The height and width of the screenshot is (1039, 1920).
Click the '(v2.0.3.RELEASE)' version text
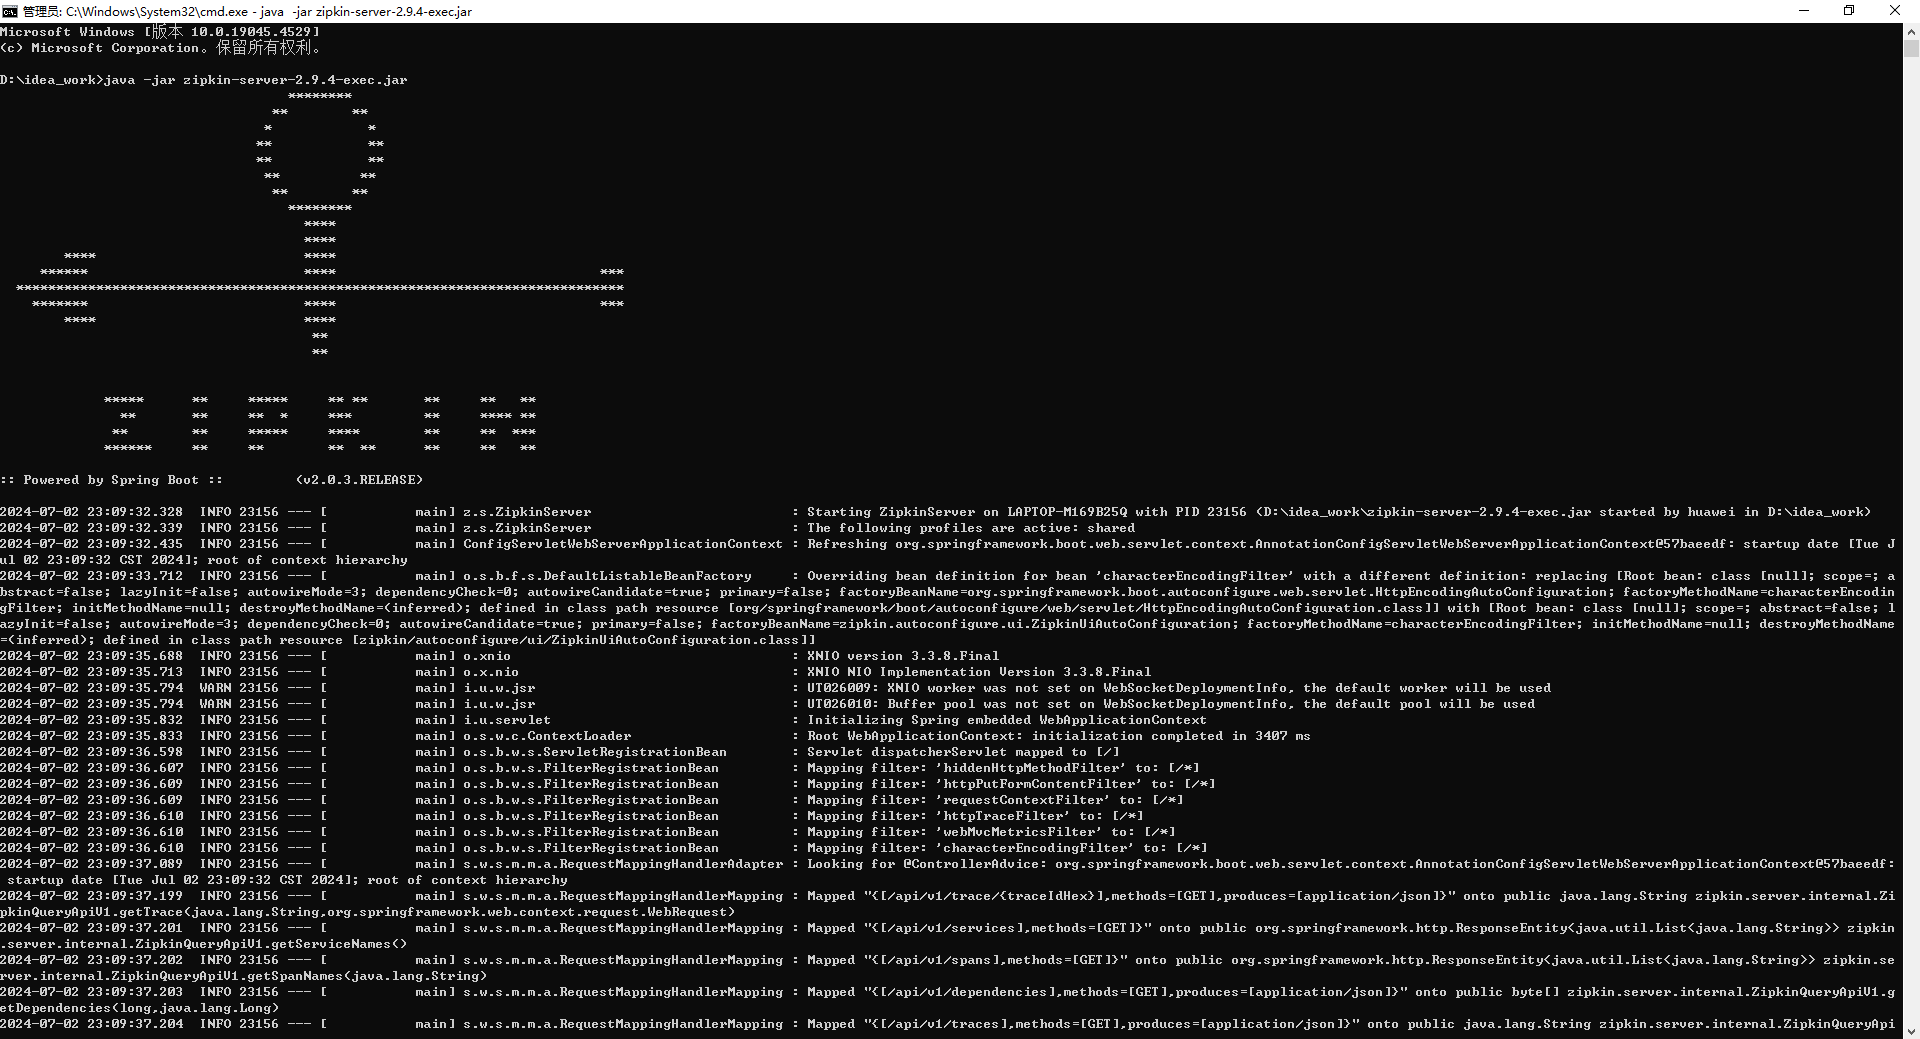click(x=360, y=480)
